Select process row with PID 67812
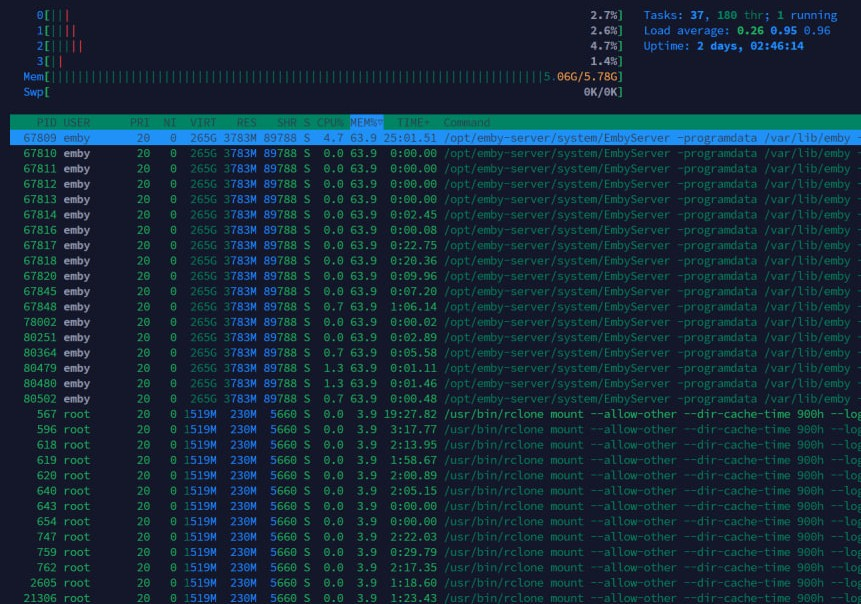 tap(435, 184)
